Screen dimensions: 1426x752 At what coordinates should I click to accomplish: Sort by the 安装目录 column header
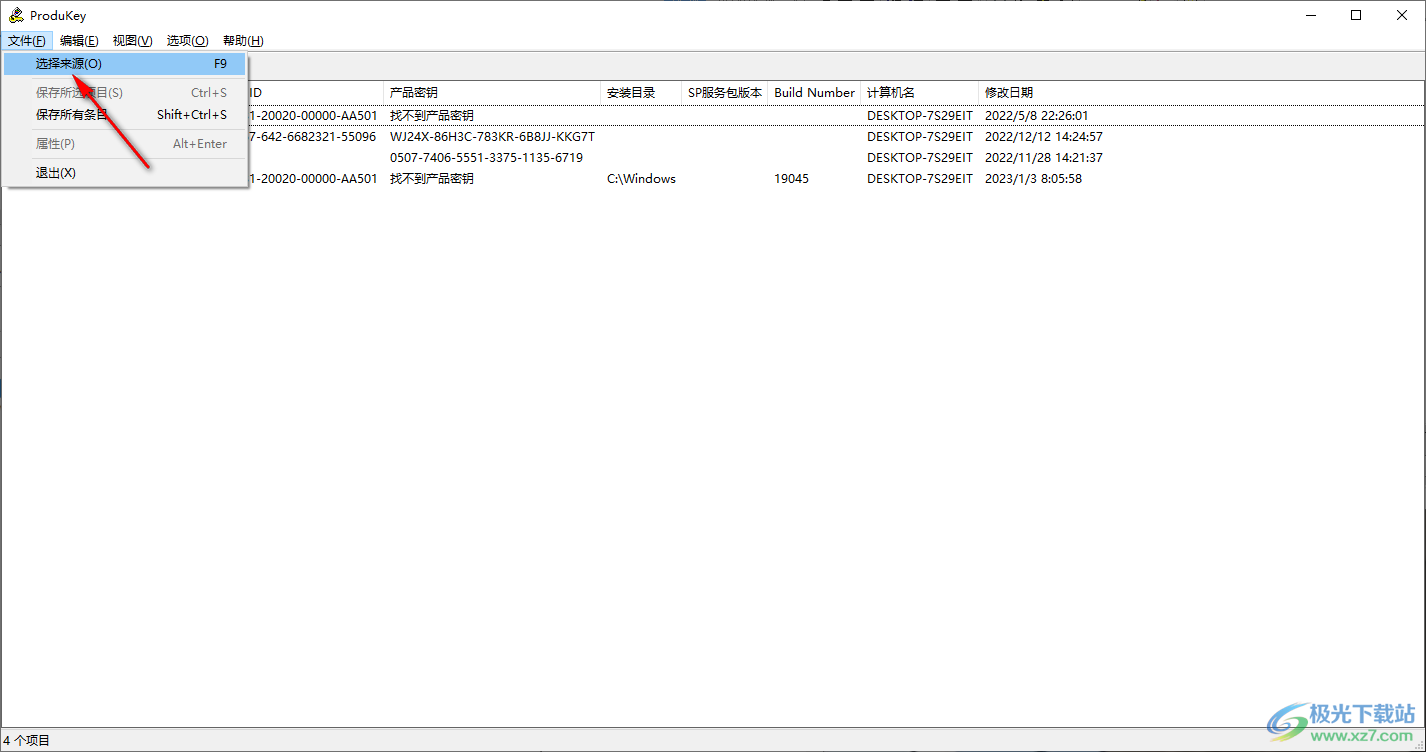pos(641,93)
